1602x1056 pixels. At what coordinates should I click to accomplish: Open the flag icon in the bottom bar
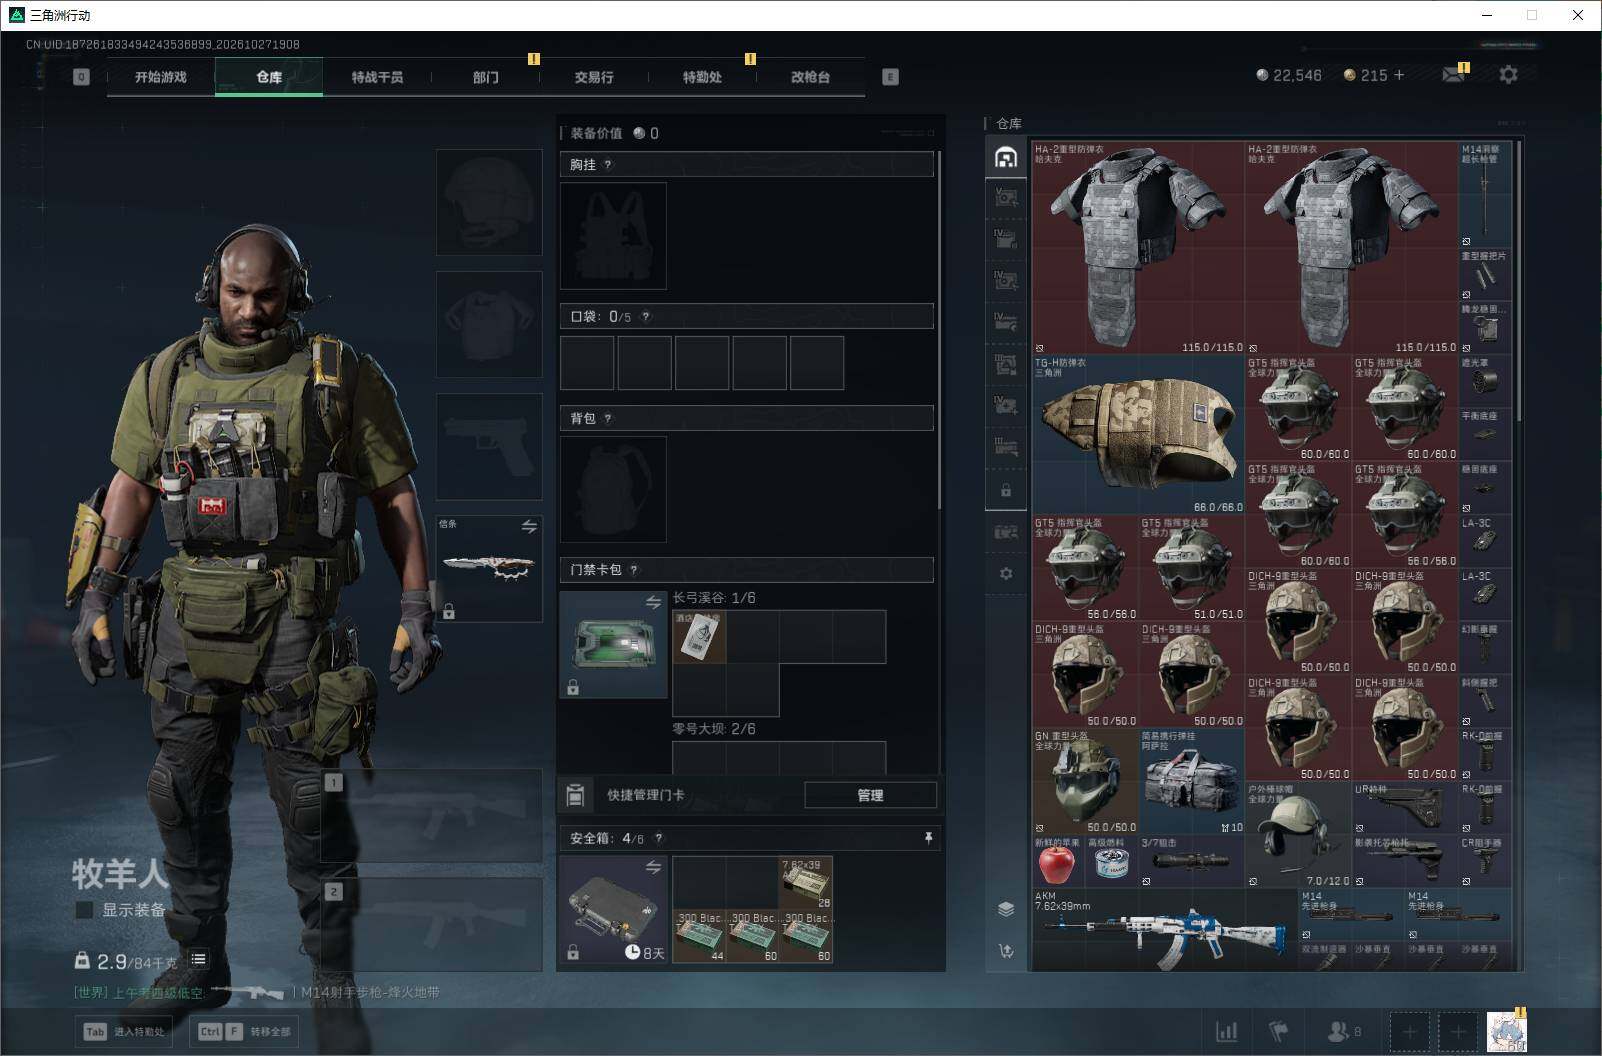[x=1279, y=1031]
